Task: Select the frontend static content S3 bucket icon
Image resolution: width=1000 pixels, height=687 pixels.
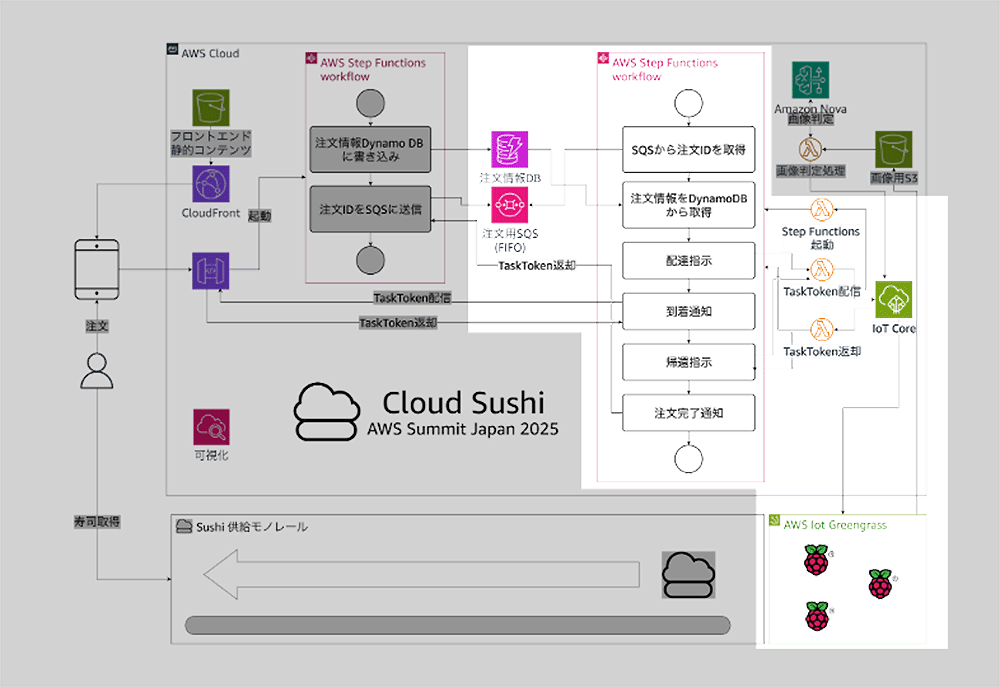Action: coord(211,109)
